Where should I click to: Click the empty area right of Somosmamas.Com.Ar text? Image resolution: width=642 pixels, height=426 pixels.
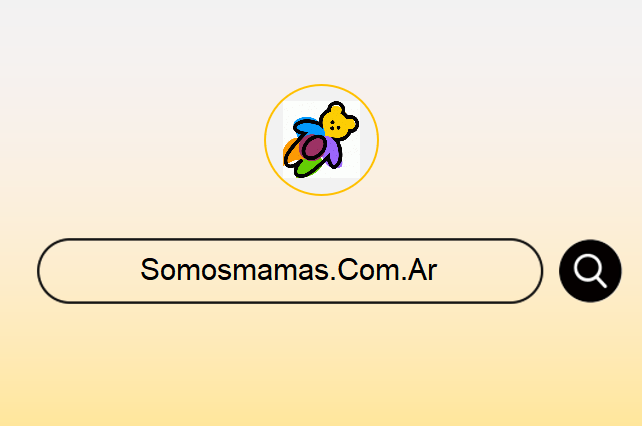[487, 271]
